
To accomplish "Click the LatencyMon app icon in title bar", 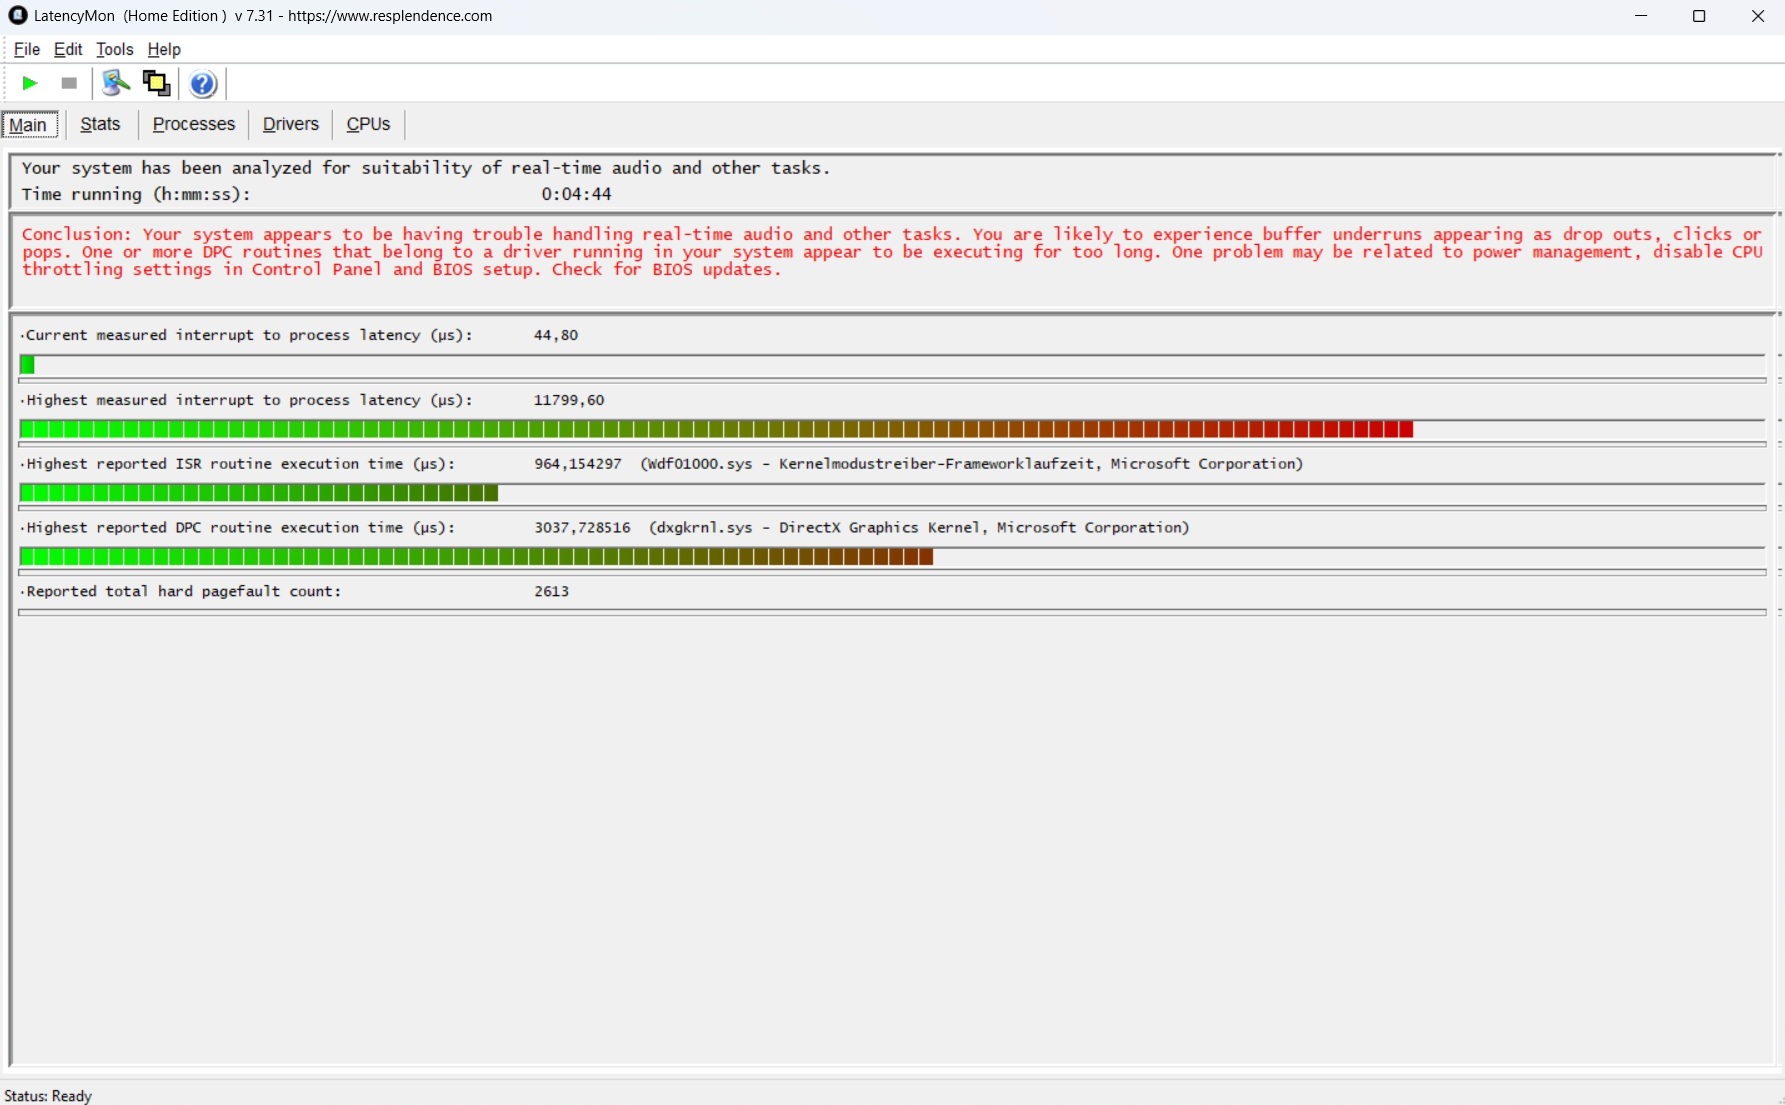I will coord(17,15).
